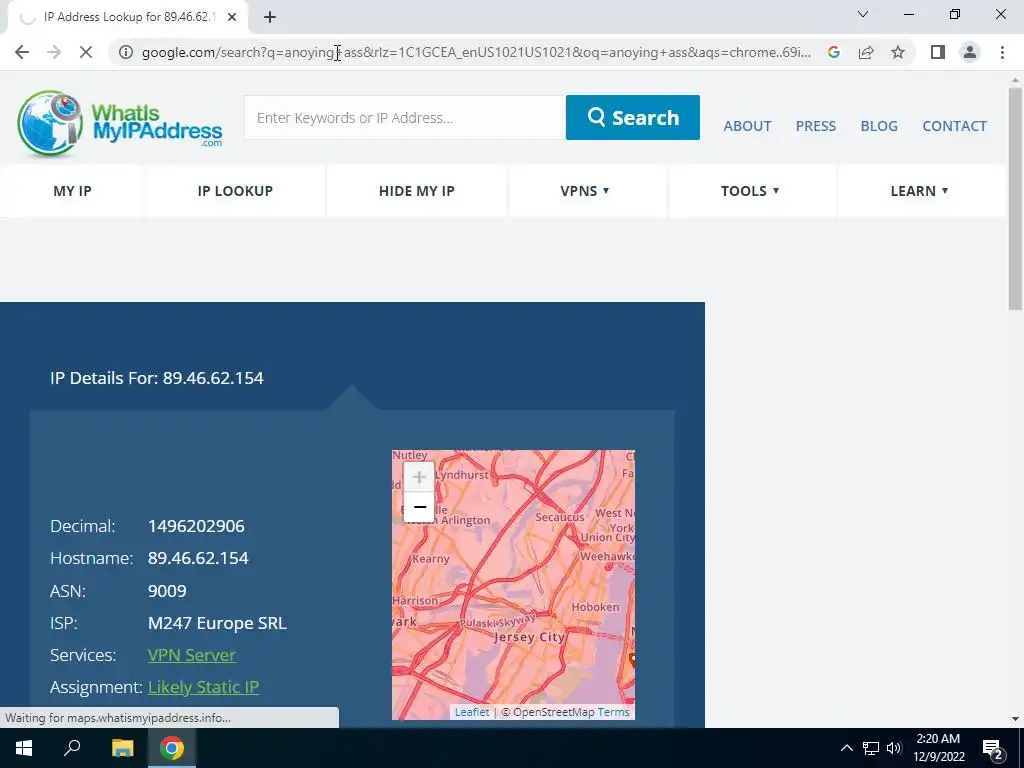
Task: Click the Enter Keywords or IP Address field
Action: click(405, 118)
